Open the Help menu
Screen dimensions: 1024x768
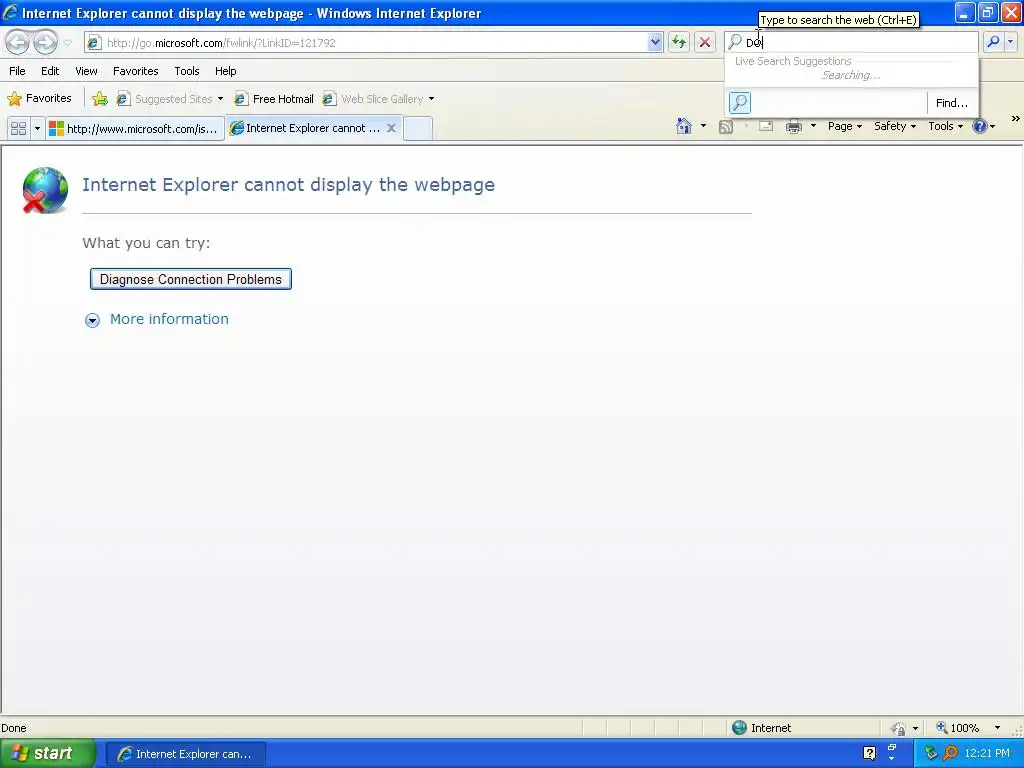click(x=226, y=71)
